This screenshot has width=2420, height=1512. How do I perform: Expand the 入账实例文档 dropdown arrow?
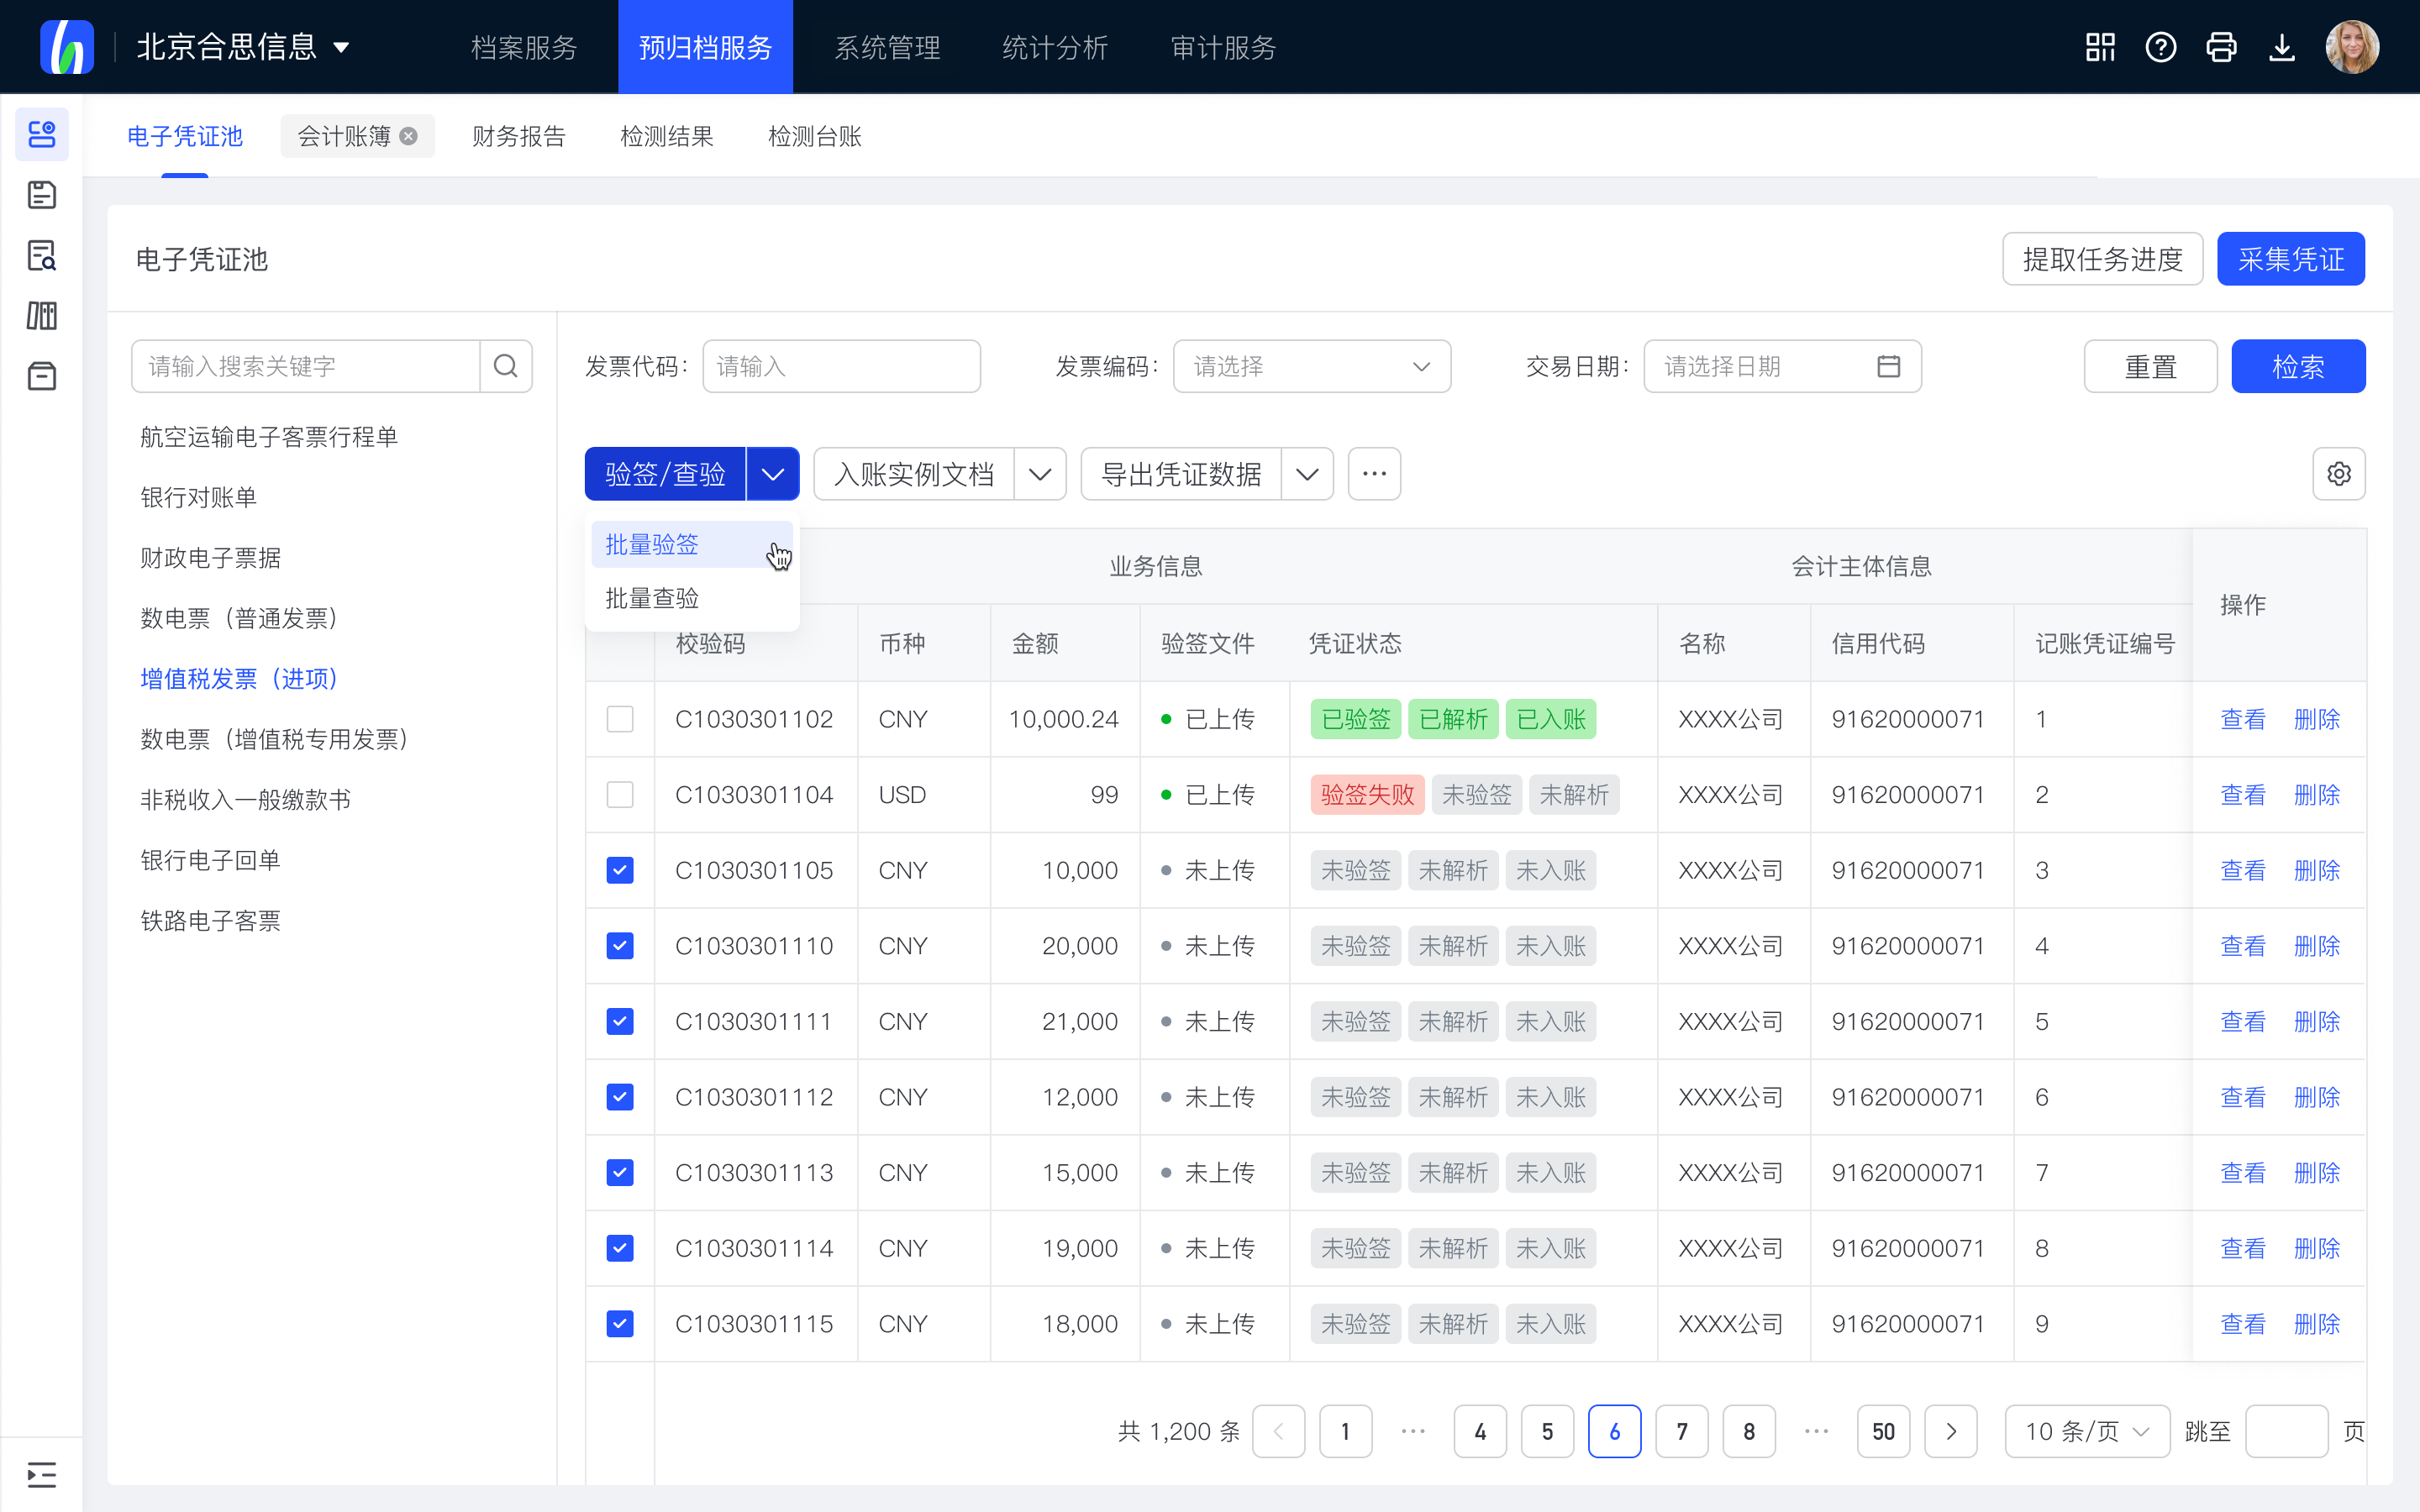tap(1040, 474)
